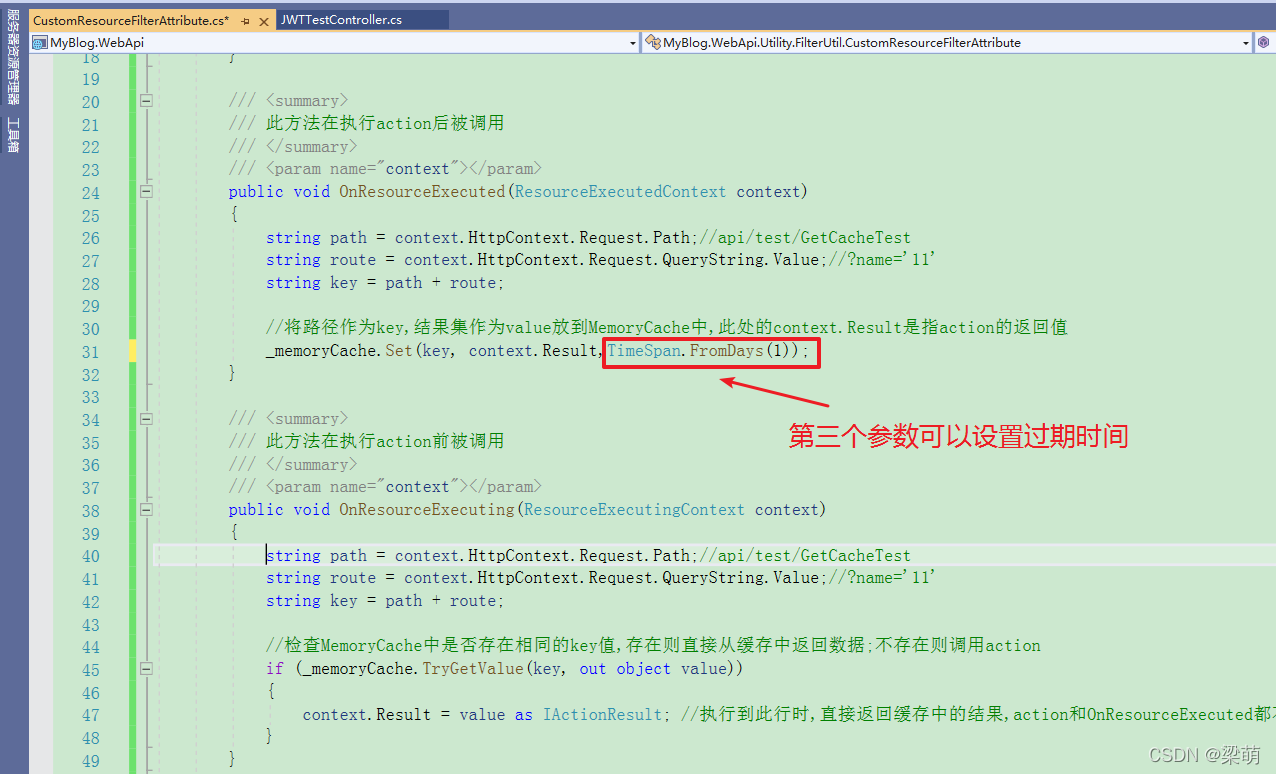
Task: Open the CustomResourceFilterAttribute member navigation dropdown
Action: point(1246,42)
